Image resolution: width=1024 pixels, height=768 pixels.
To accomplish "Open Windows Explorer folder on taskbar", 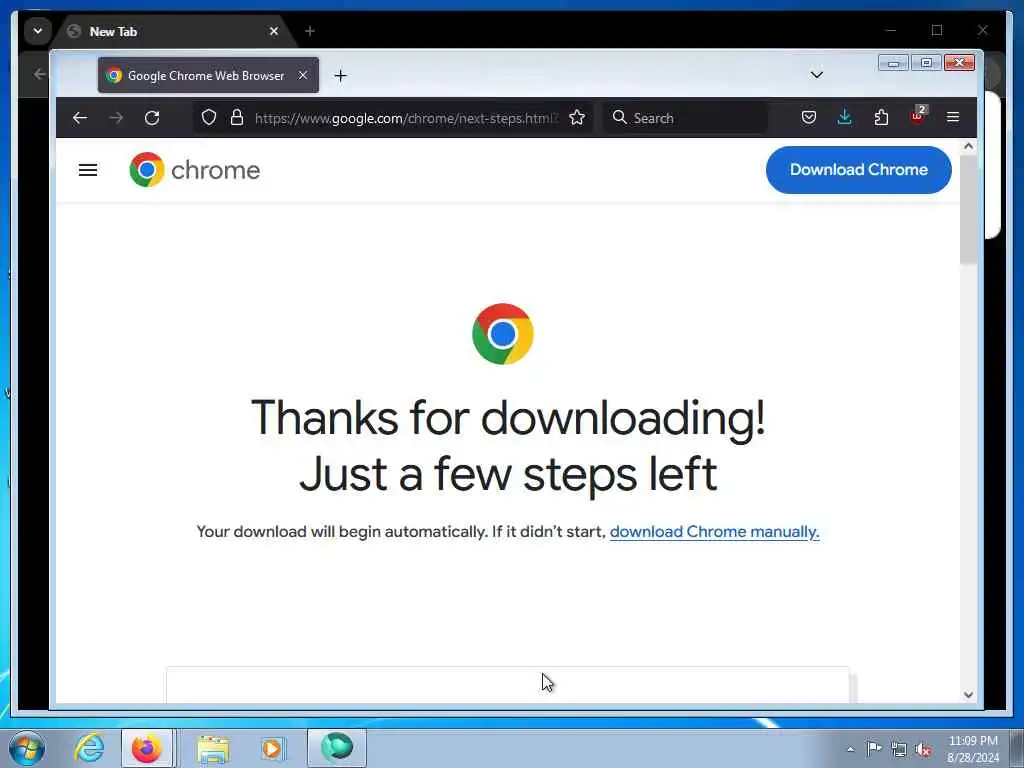I will (214, 748).
